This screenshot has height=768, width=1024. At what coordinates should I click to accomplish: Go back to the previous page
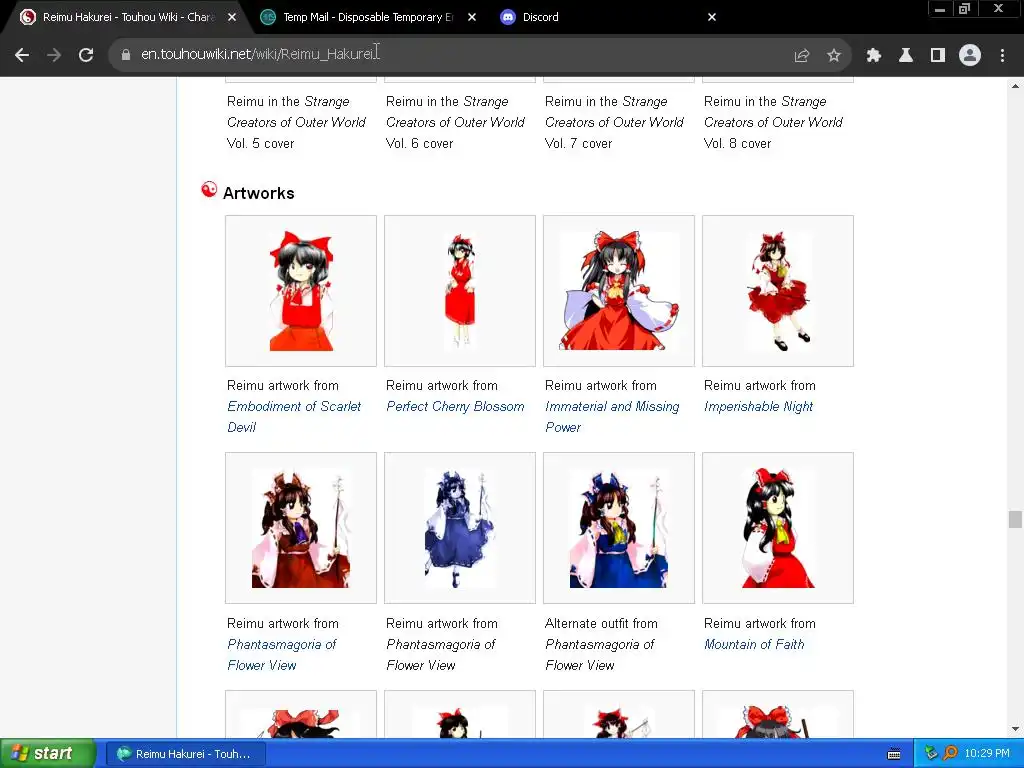click(22, 55)
